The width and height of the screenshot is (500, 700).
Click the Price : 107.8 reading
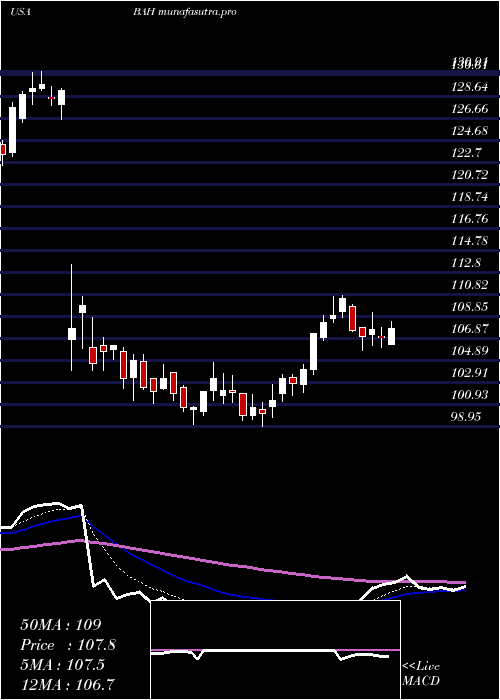68,645
